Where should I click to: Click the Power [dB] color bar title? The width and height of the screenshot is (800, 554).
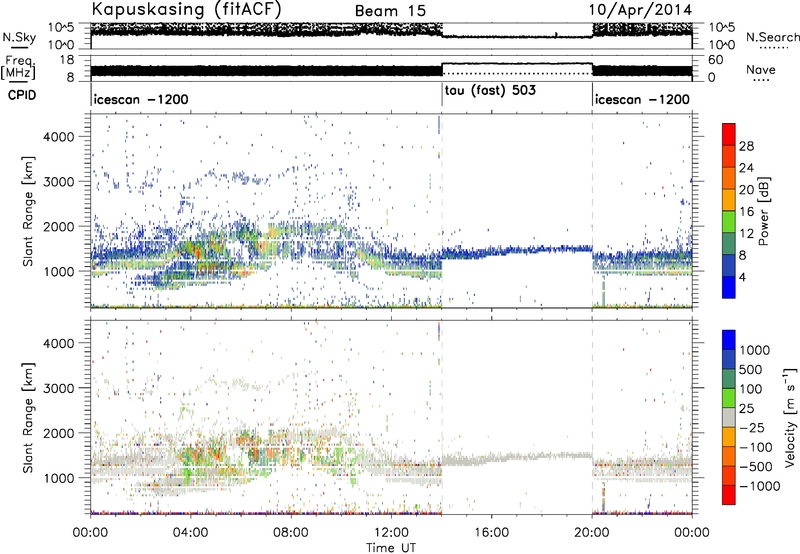pyautogui.click(x=763, y=211)
